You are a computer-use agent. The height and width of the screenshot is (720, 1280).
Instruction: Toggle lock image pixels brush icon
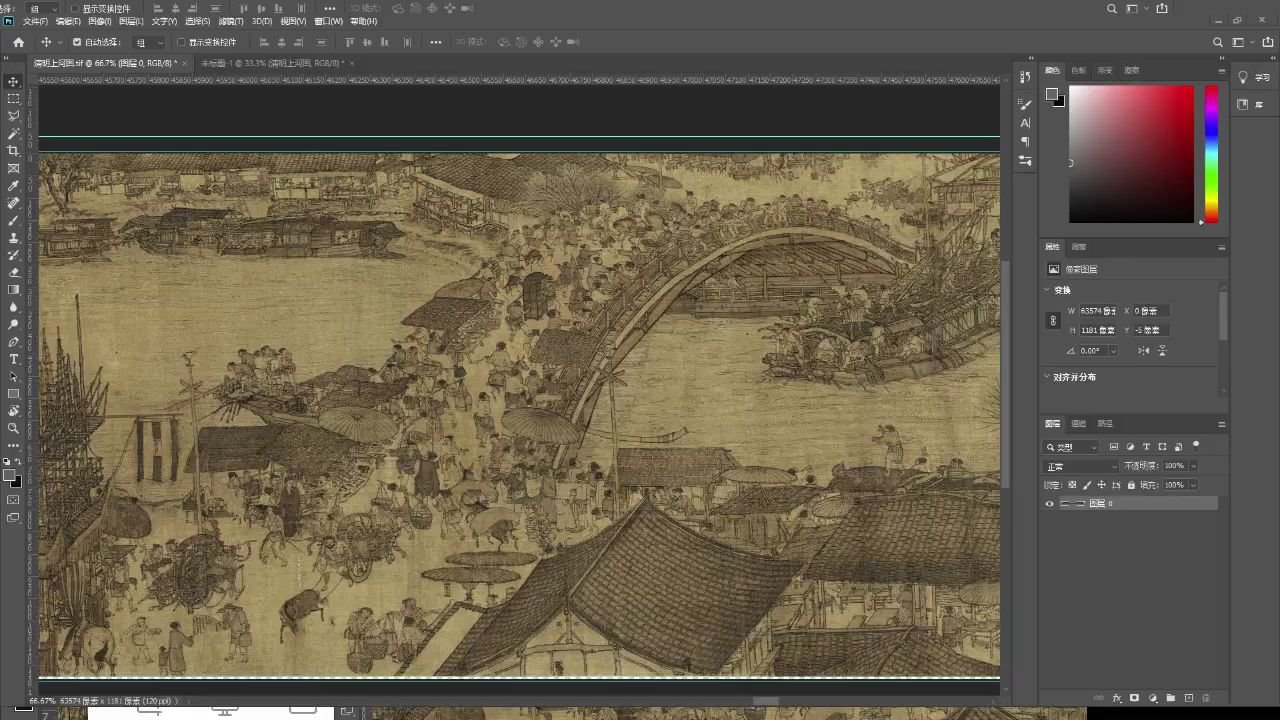point(1087,485)
